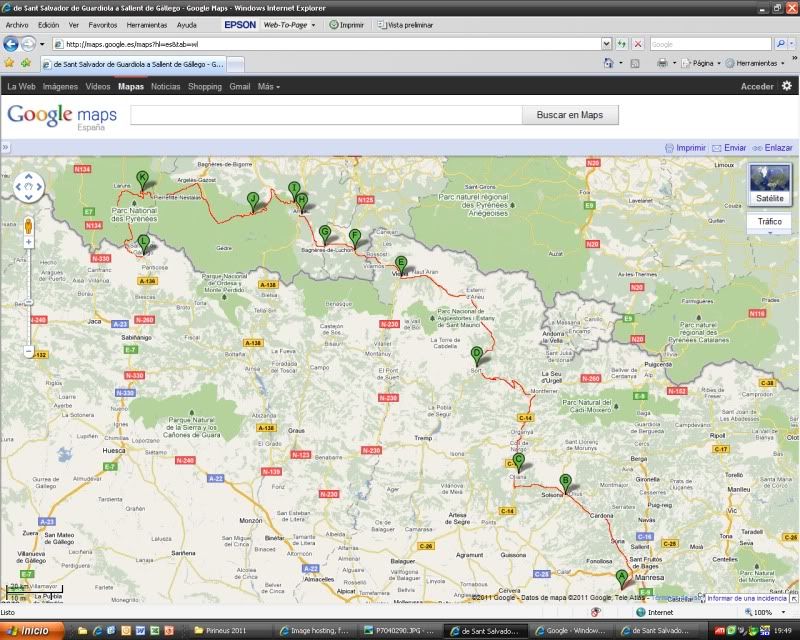Click the IE Forward navigation arrow
This screenshot has width=800, height=640.
point(28,44)
